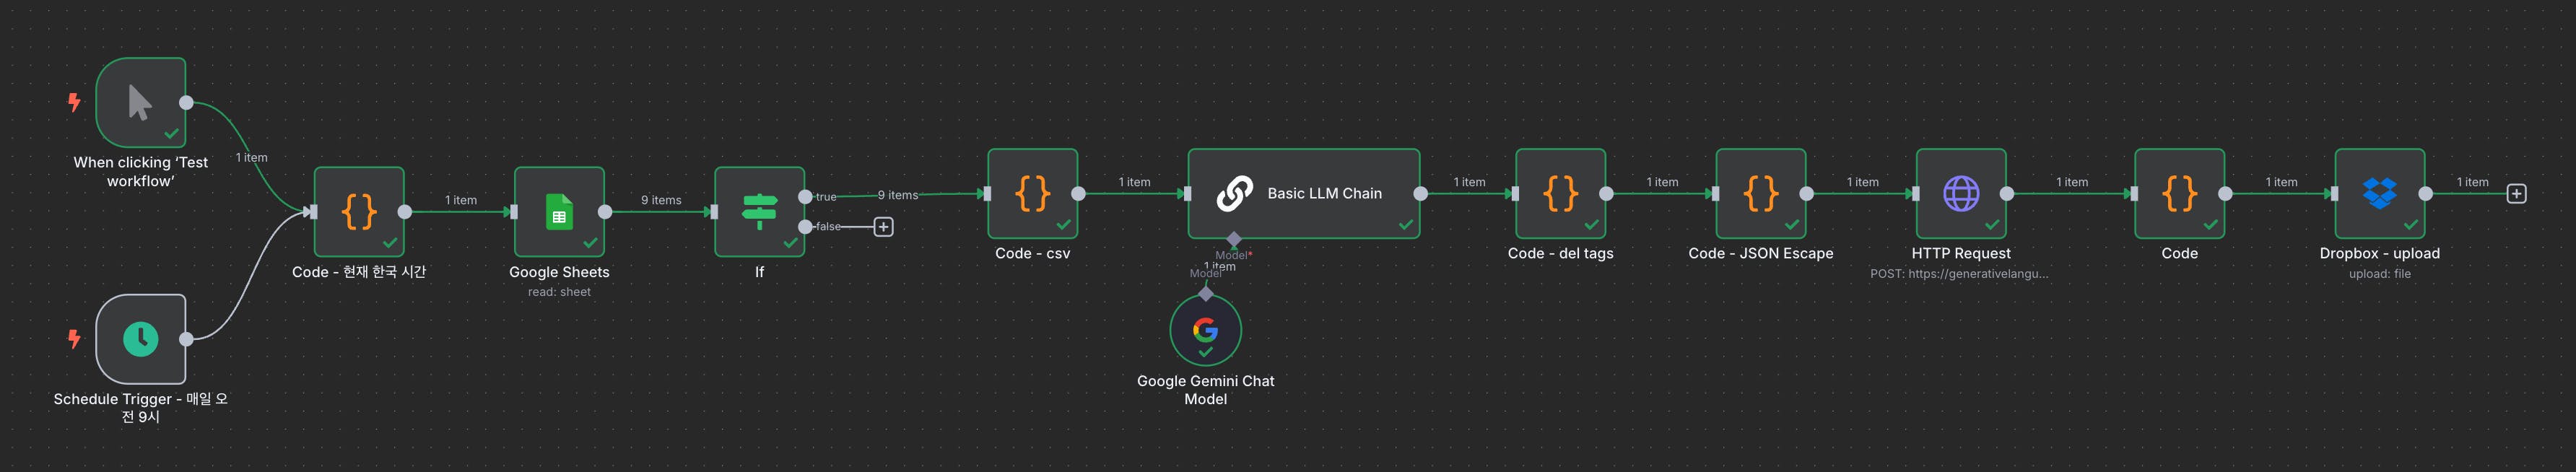The image size is (2576, 472).
Task: Click the lightning bolt beside the Test workflow trigger
Action: 74,102
